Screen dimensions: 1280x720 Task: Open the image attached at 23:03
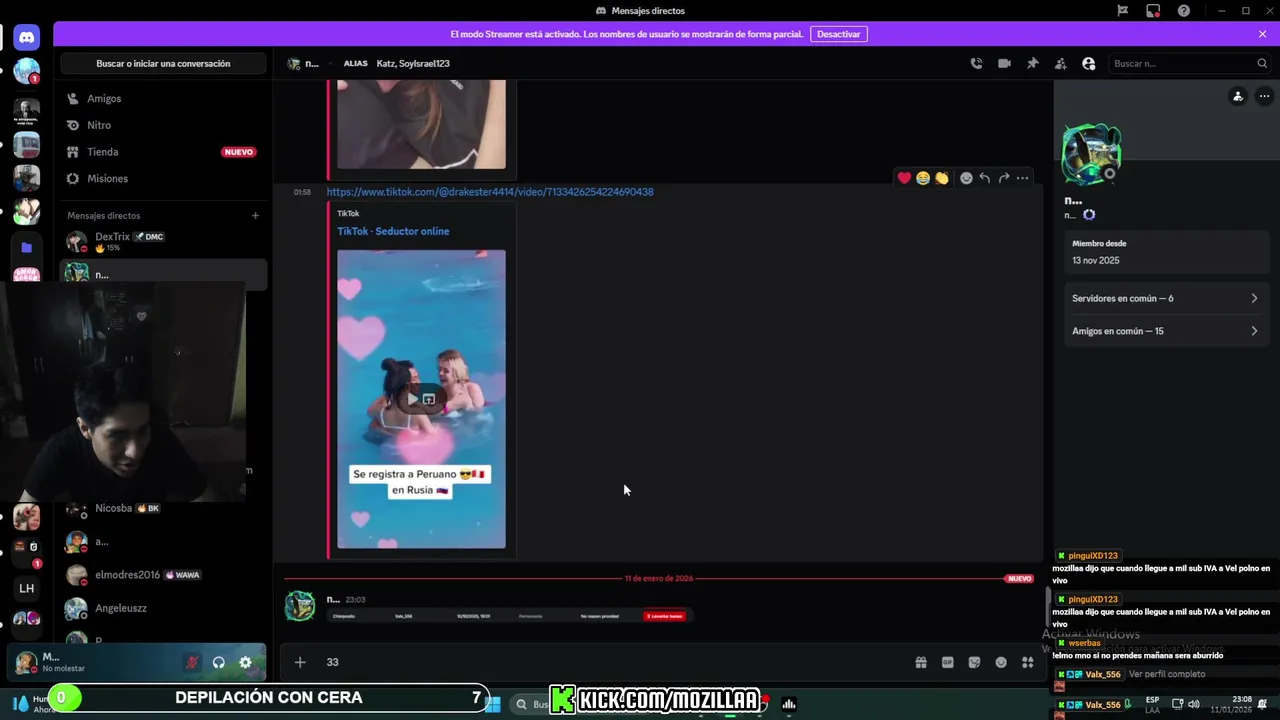pos(511,616)
